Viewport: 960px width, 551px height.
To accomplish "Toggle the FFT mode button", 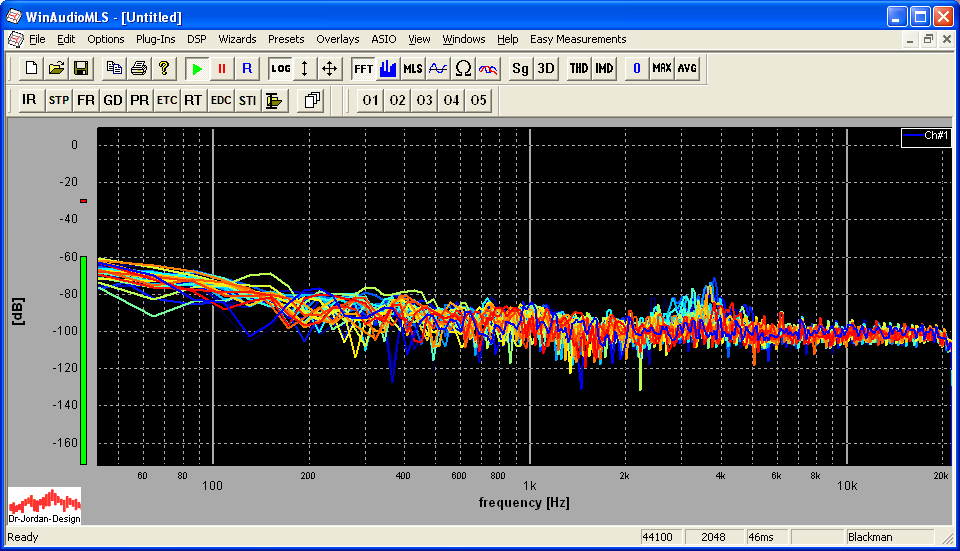I will [362, 69].
